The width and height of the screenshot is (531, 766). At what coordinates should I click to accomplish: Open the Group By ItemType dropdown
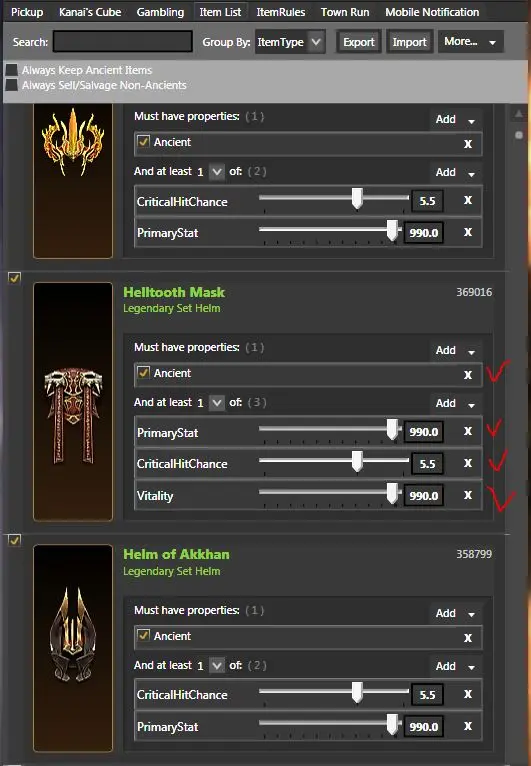pyautogui.click(x=290, y=42)
